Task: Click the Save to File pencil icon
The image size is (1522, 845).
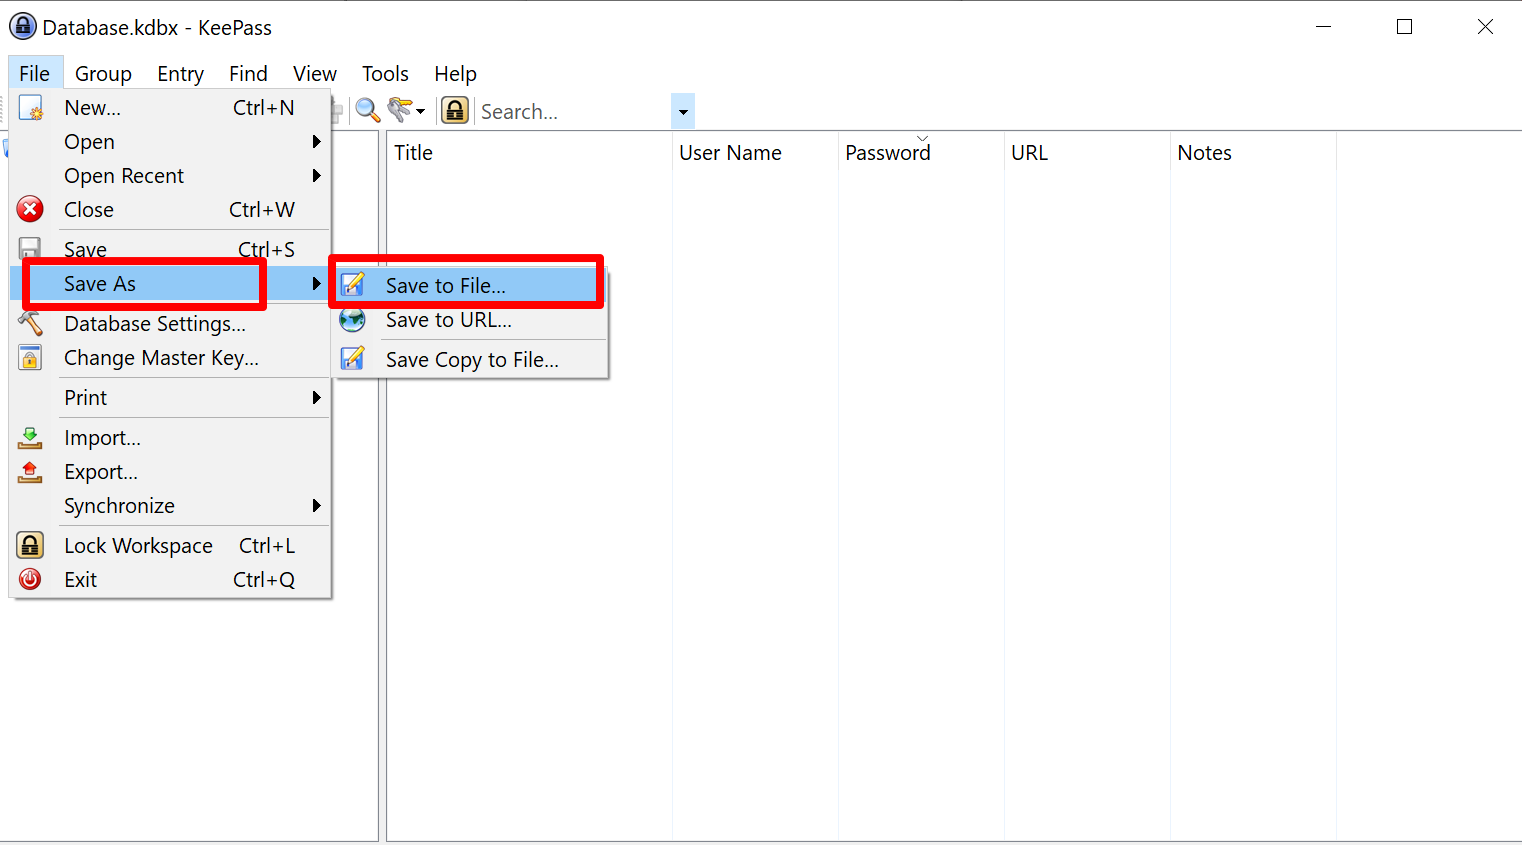Action: click(352, 285)
